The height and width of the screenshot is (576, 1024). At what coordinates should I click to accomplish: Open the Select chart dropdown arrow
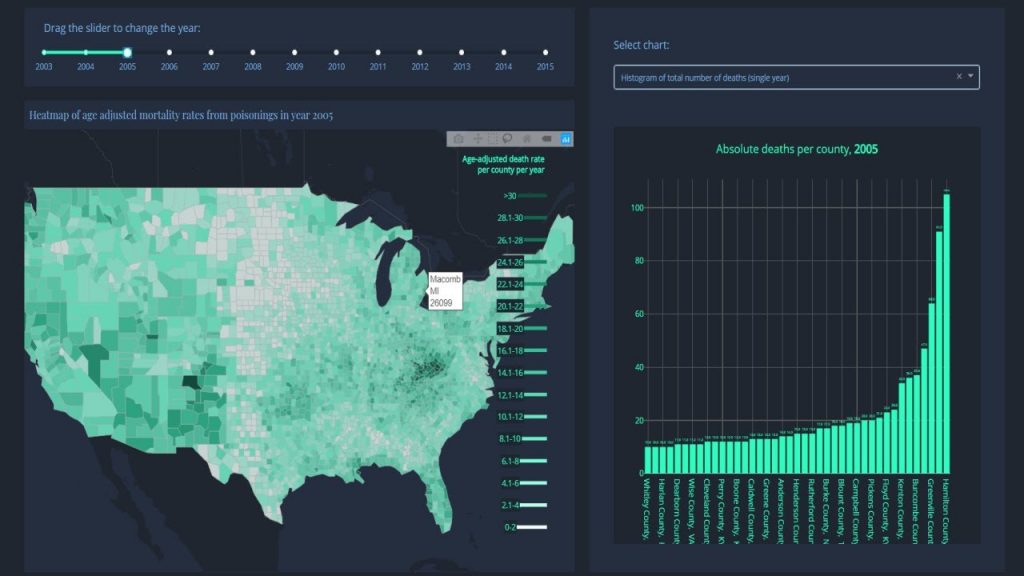coord(970,77)
